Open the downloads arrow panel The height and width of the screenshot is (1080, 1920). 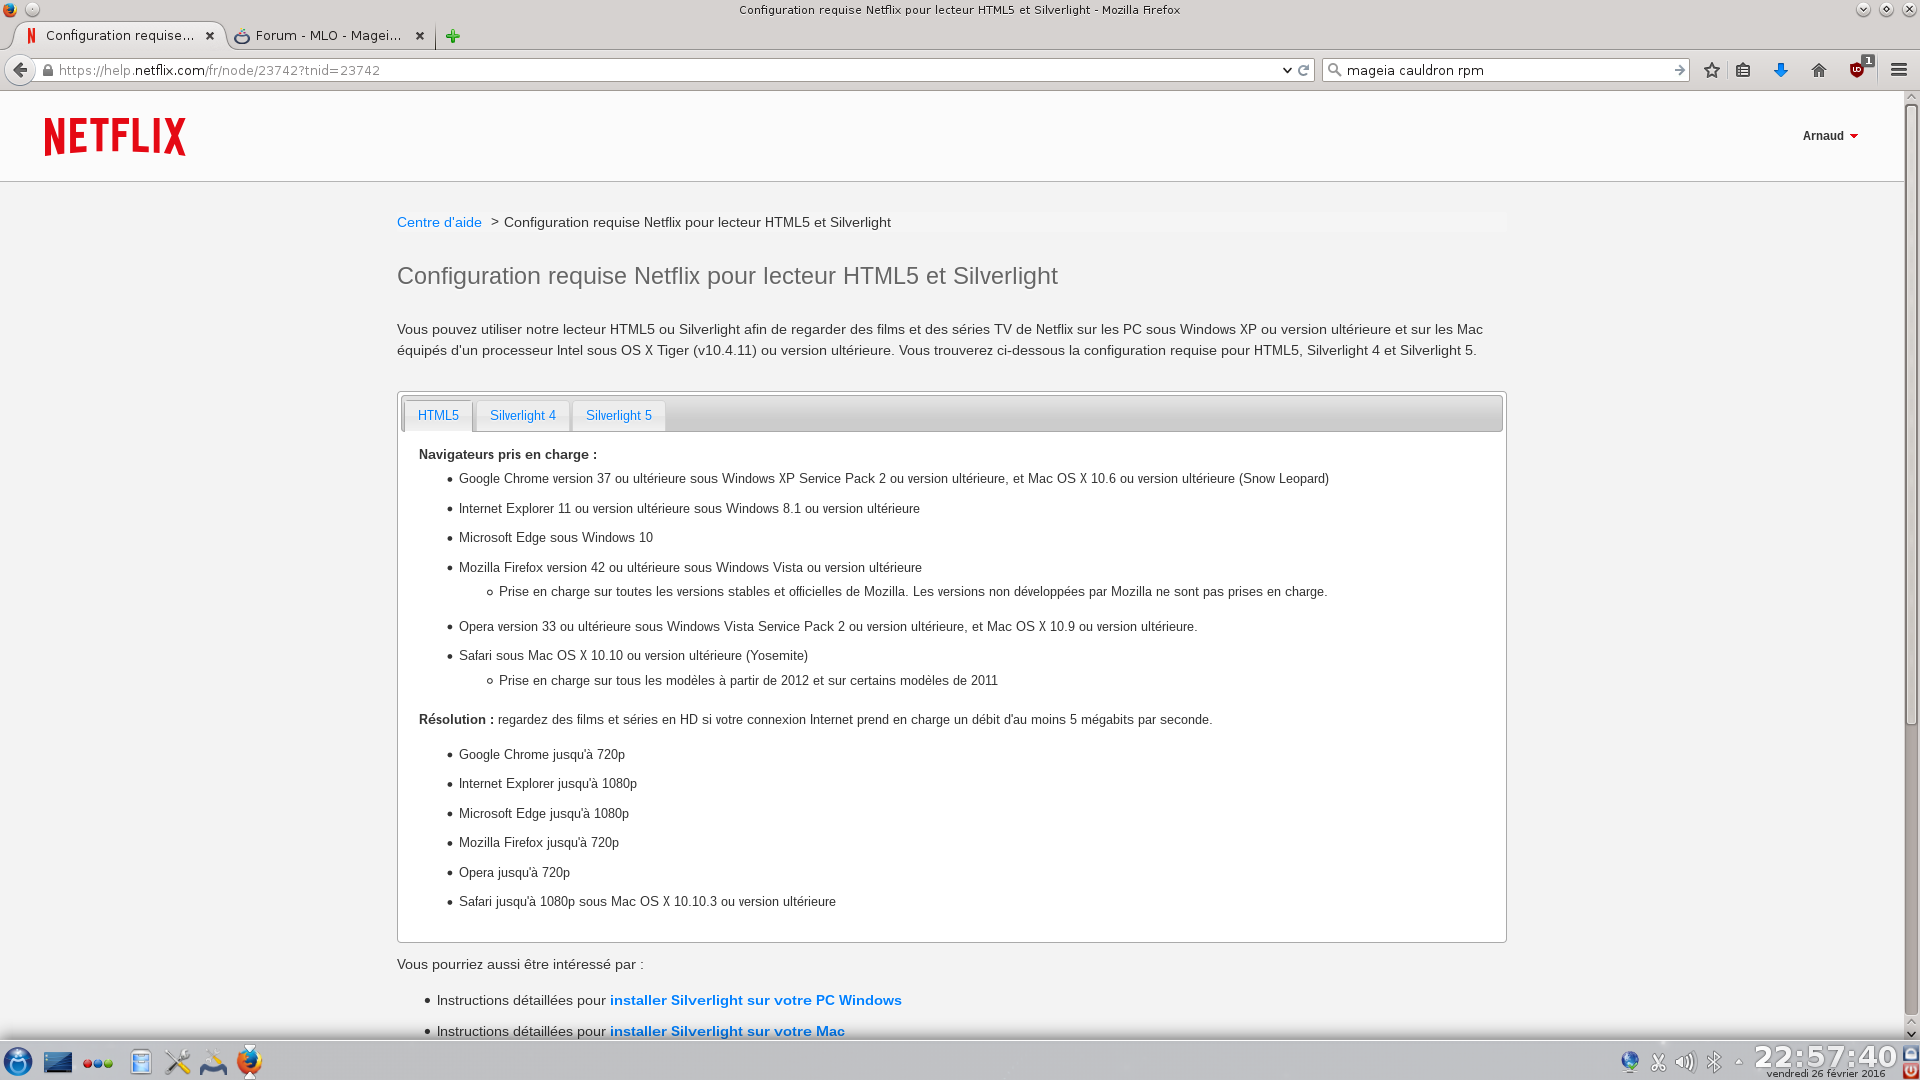tap(1781, 70)
